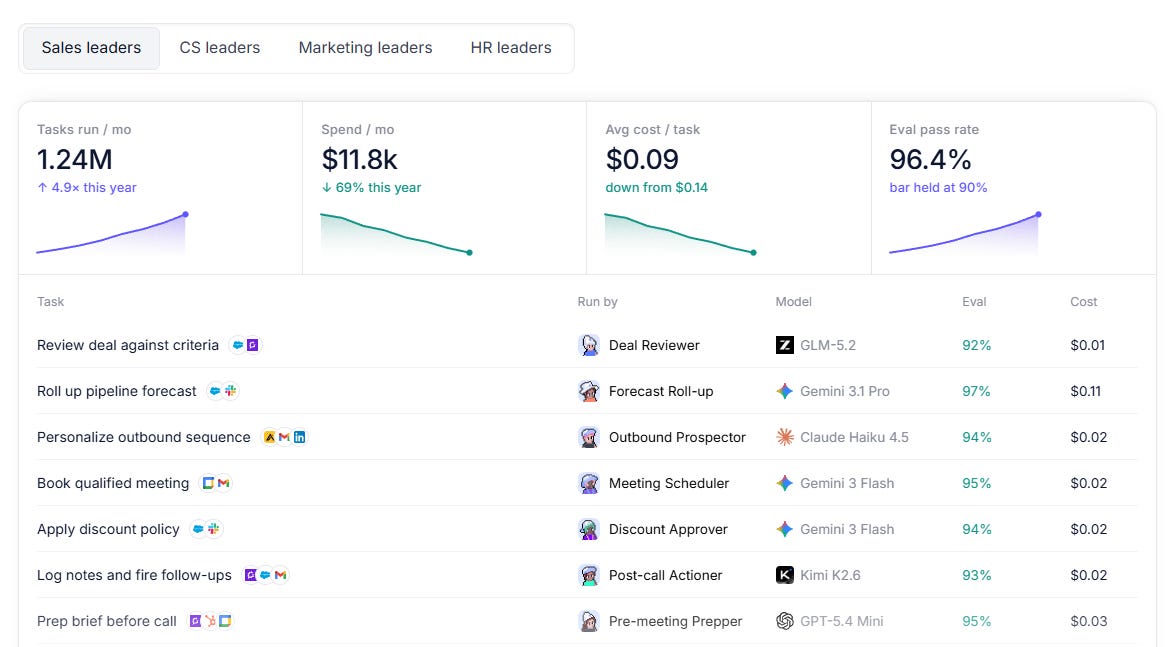Click the Claude Haiku 4.5 starburst icon
The width and height of the screenshot is (1174, 647).
coord(784,437)
